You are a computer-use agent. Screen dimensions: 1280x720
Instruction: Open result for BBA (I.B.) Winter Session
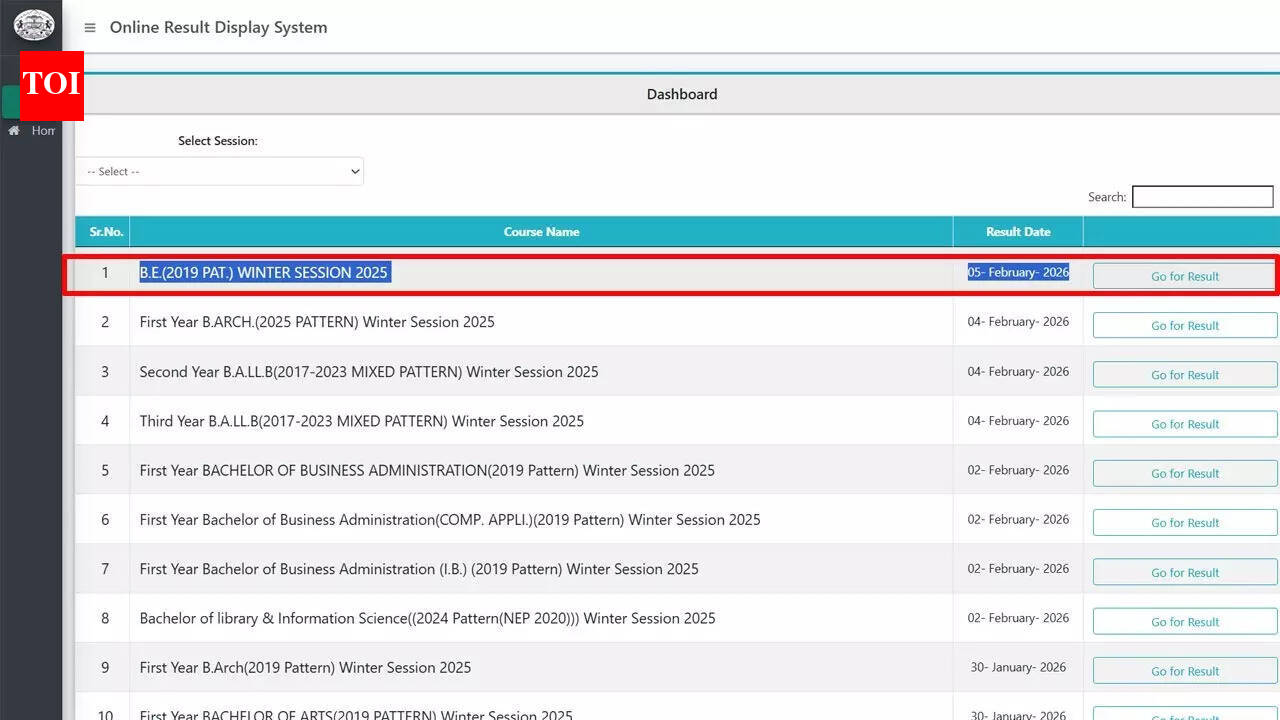[x=1183, y=572]
